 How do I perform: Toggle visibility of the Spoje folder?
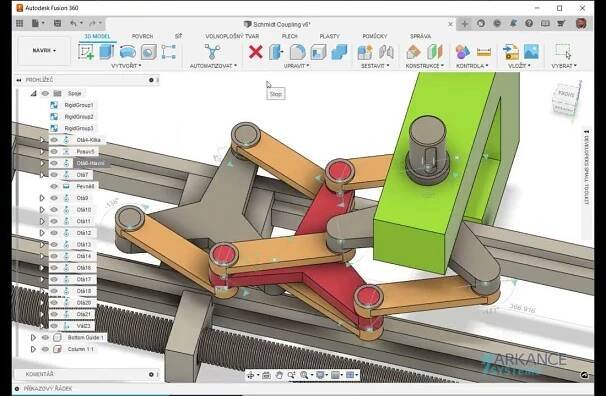(x=45, y=93)
